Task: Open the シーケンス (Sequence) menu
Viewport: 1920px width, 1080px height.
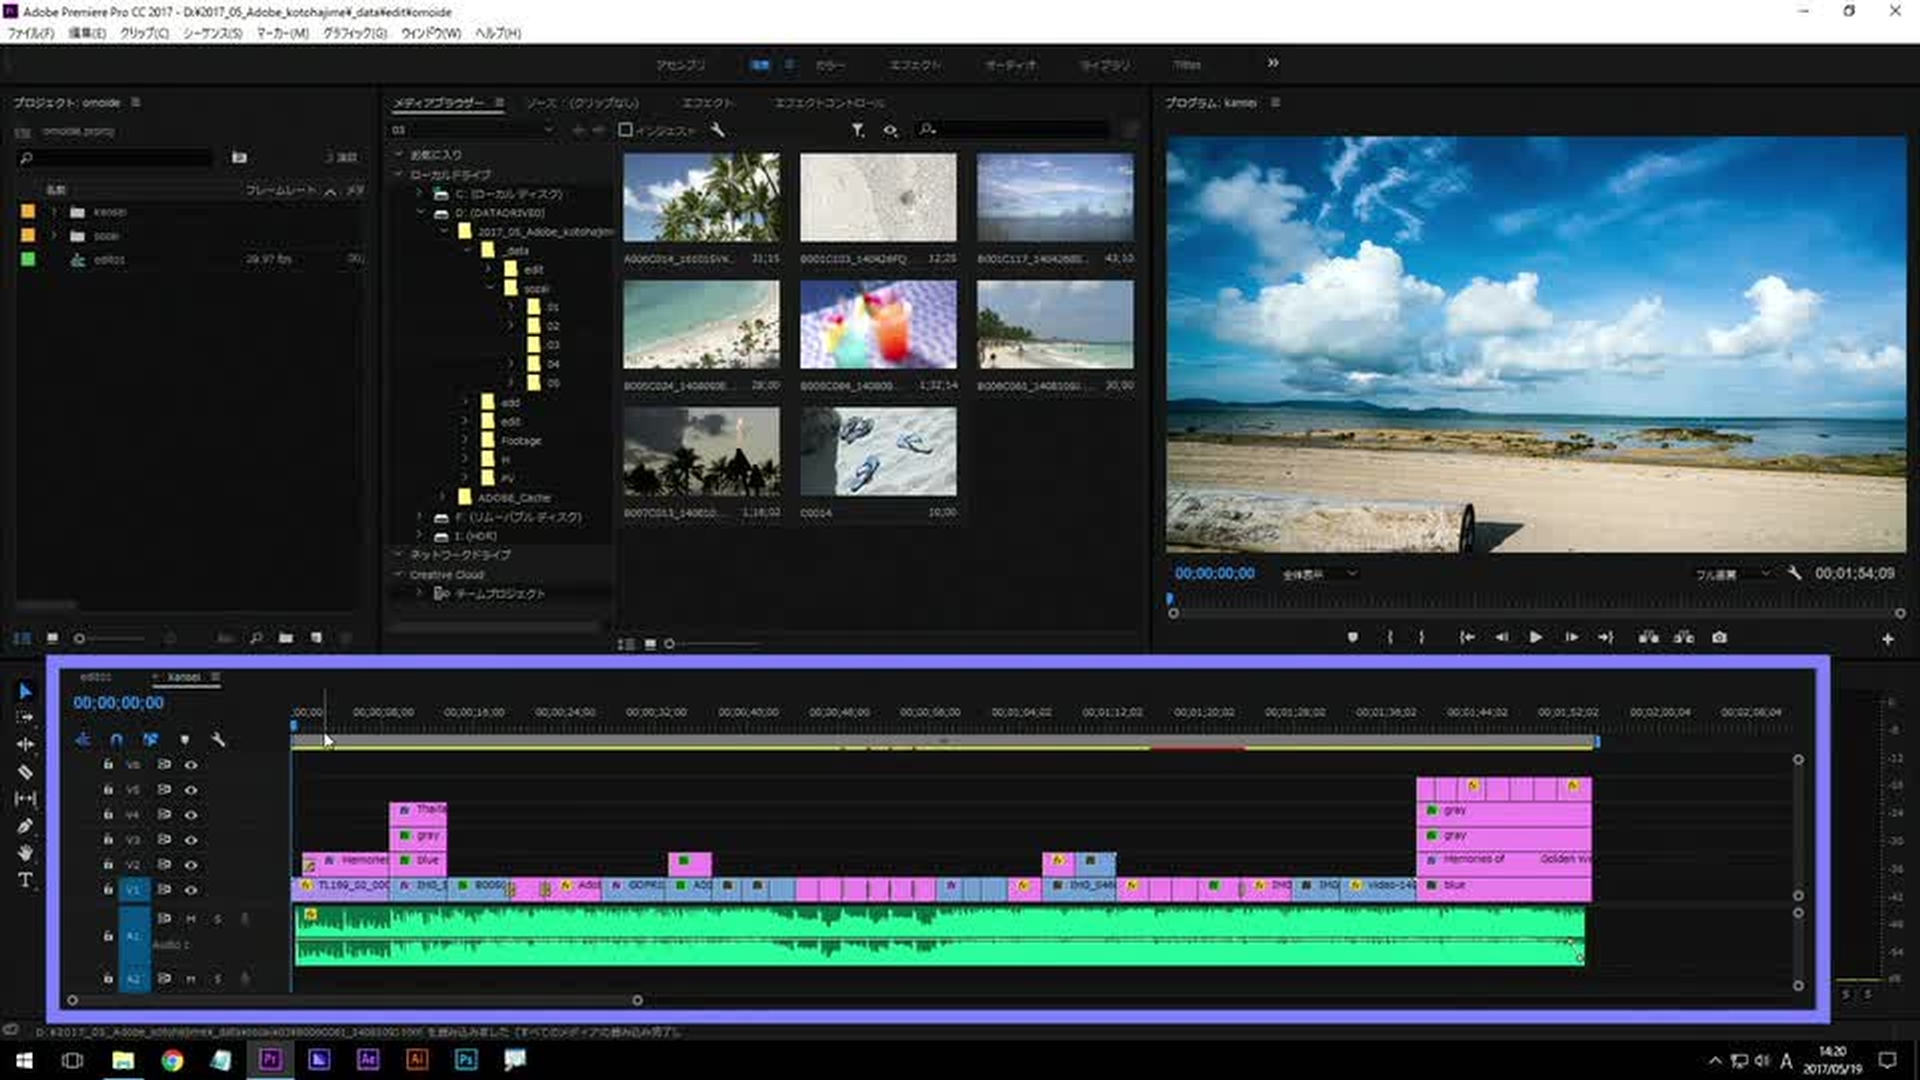Action: coord(211,33)
